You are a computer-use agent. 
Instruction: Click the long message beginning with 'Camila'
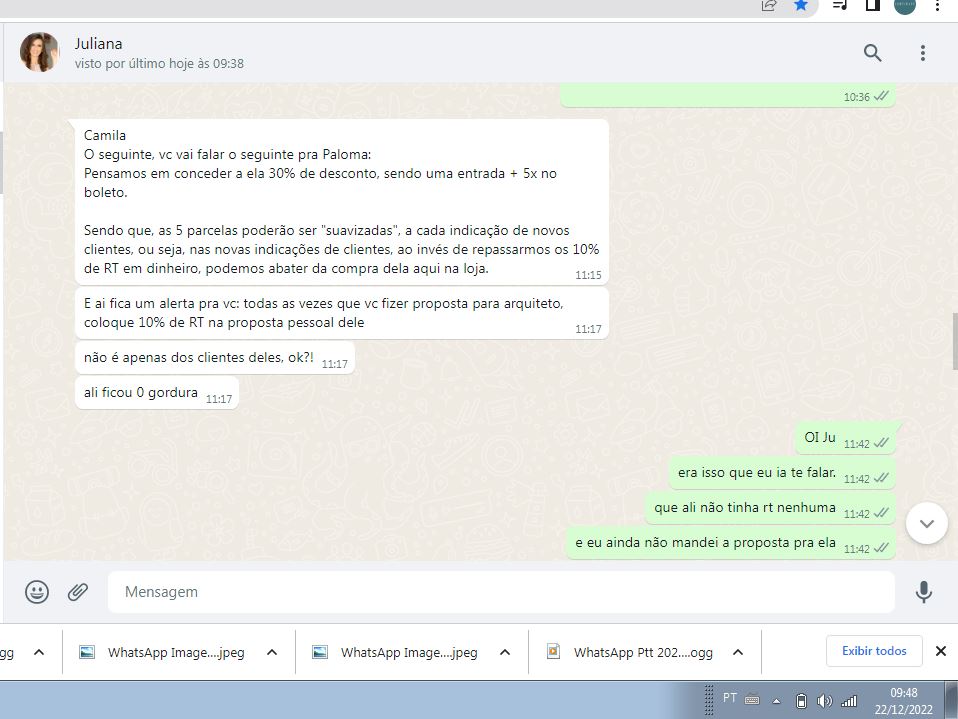click(342, 202)
